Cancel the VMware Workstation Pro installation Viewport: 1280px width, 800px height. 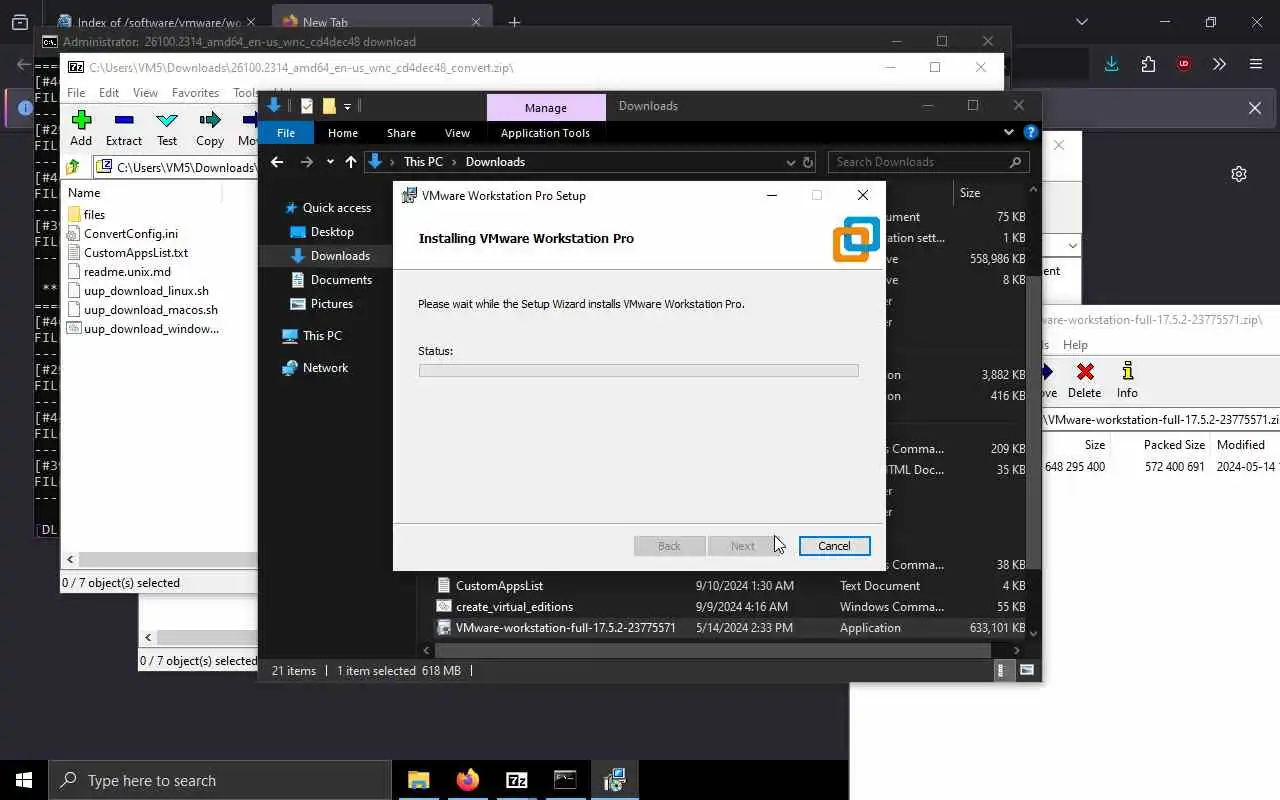coord(834,546)
